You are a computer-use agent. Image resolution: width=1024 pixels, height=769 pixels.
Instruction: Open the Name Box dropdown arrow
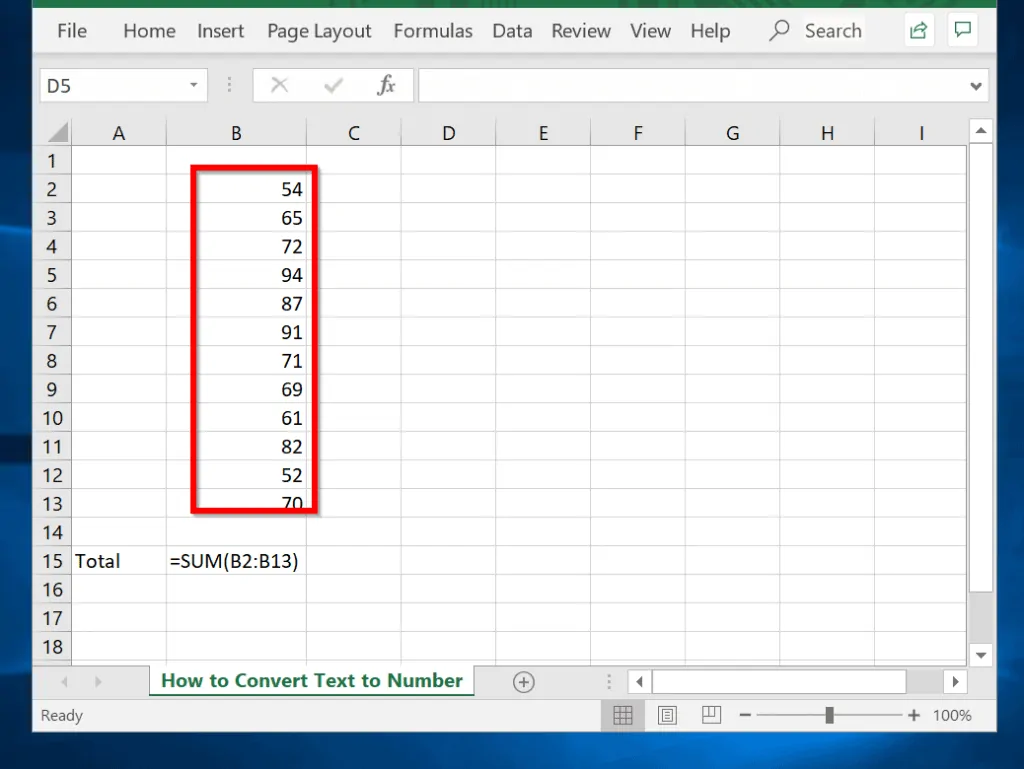click(193, 85)
